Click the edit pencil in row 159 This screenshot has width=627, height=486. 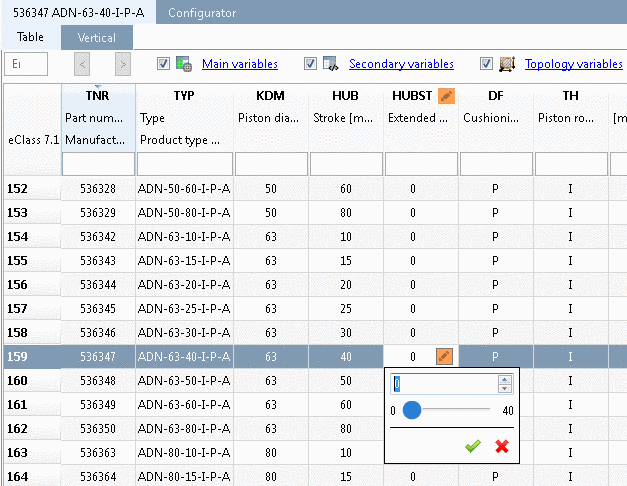click(444, 356)
